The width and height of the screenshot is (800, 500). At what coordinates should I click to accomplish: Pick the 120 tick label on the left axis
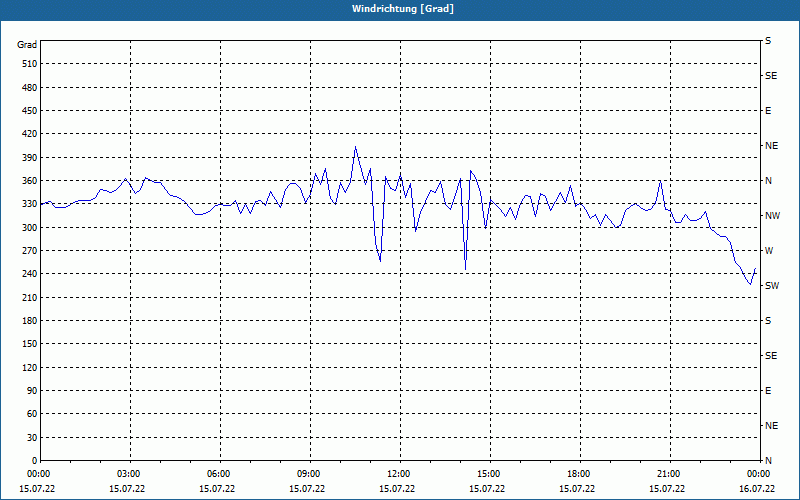[30, 367]
